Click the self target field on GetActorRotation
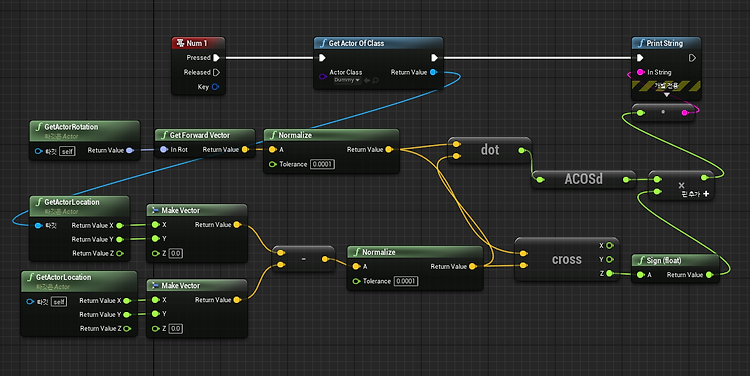This screenshot has width=750, height=376. click(67, 151)
